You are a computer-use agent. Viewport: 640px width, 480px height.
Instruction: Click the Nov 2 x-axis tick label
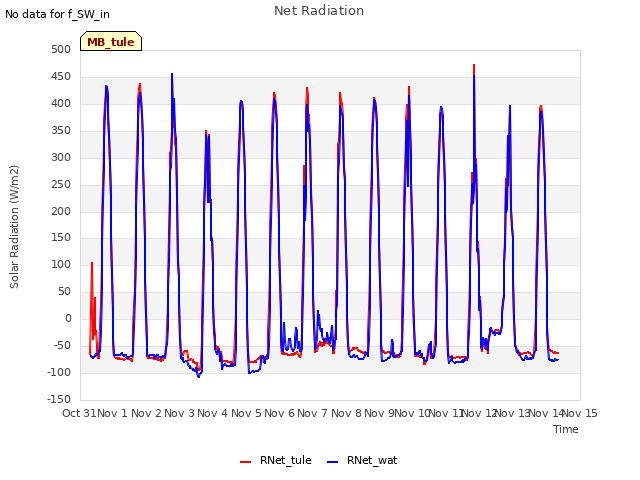click(x=146, y=413)
